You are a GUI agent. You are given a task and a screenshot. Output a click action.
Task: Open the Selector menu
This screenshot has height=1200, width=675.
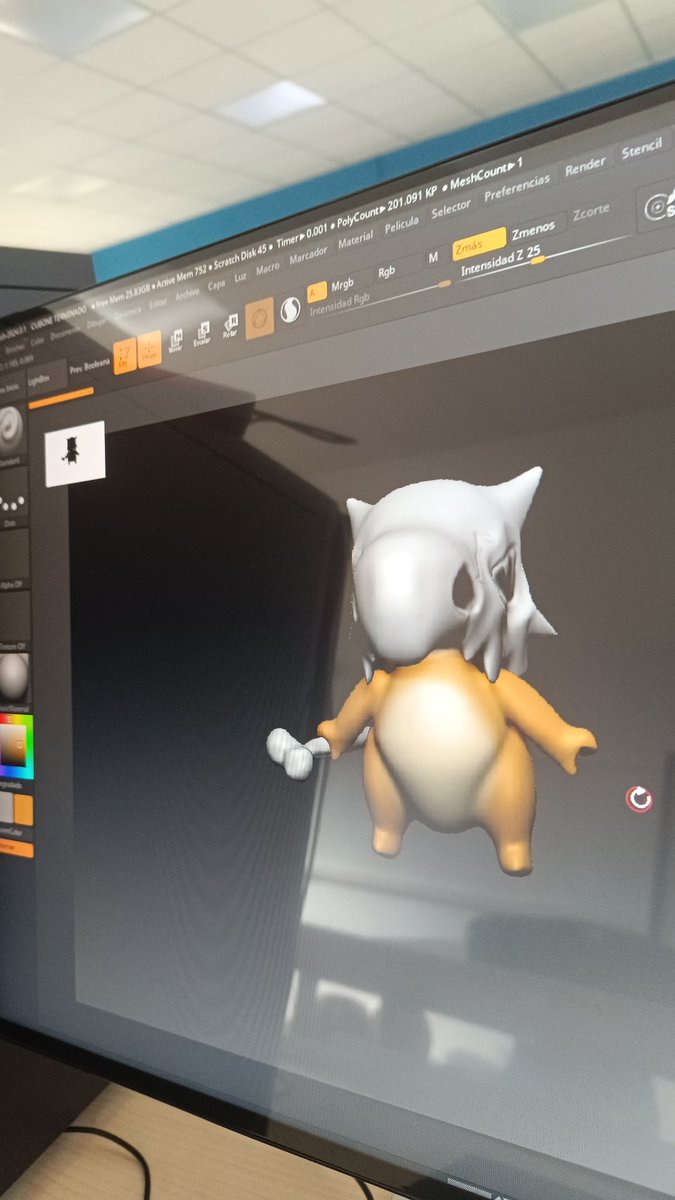(x=451, y=209)
